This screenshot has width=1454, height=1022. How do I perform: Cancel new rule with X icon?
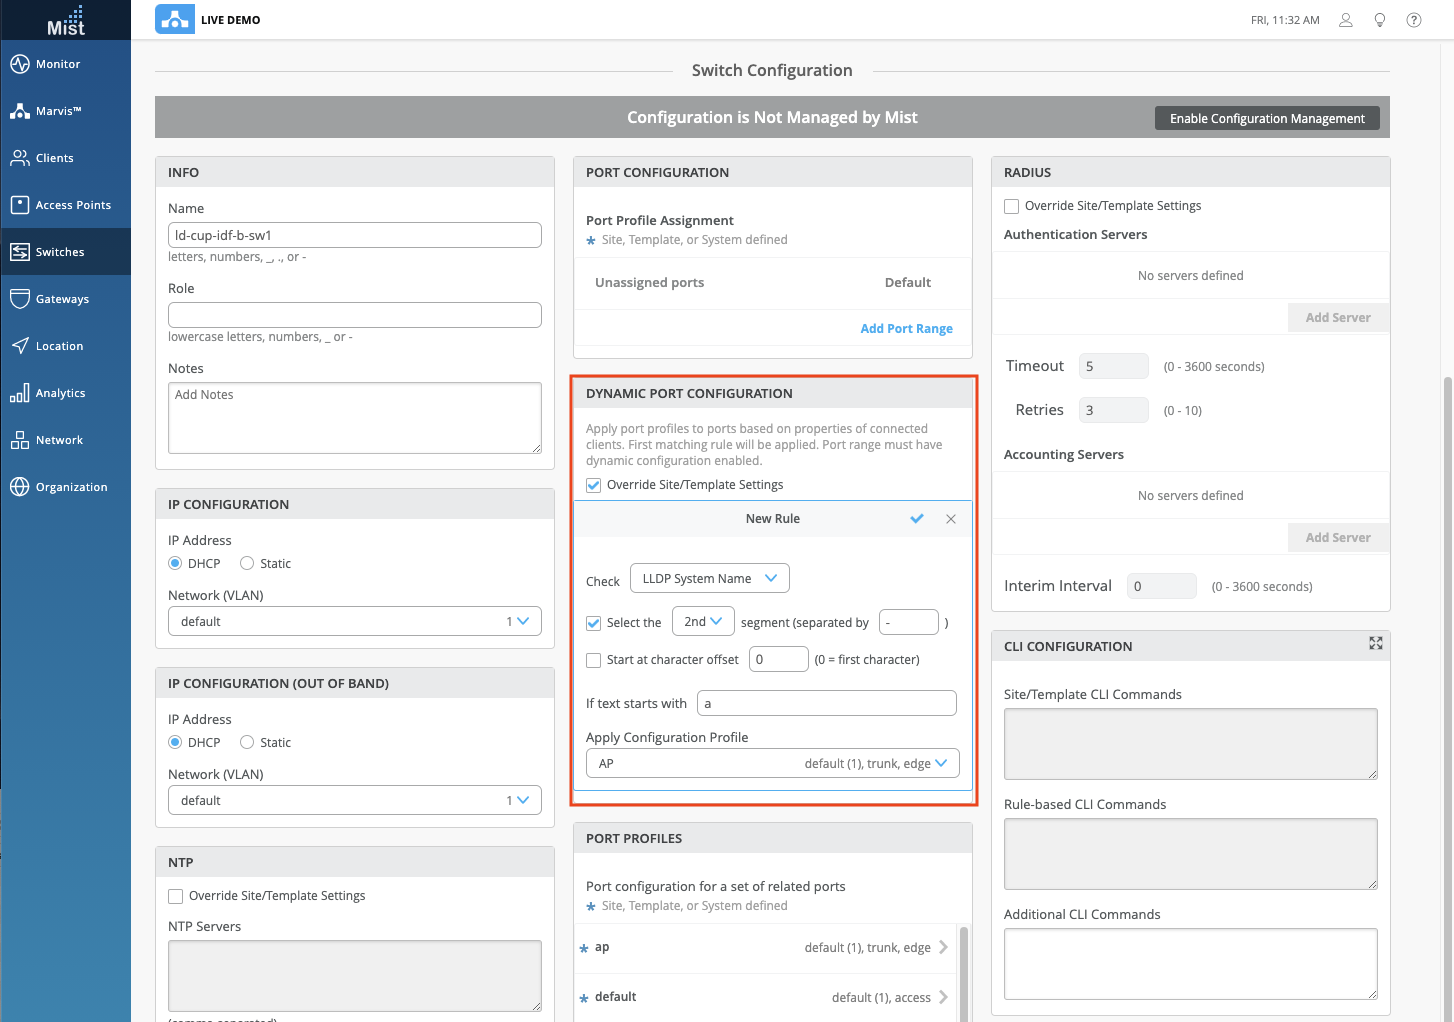951,519
